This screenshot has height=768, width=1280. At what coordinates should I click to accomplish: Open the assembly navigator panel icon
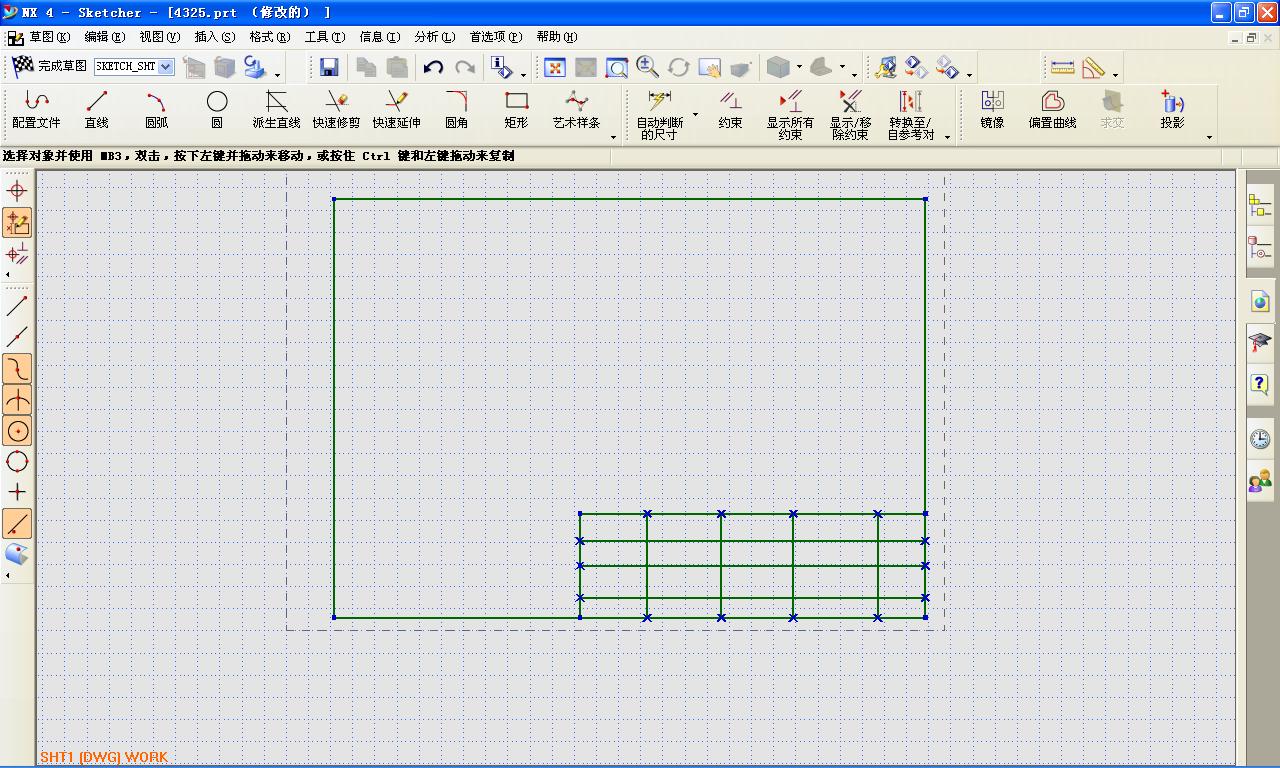coord(1260,206)
